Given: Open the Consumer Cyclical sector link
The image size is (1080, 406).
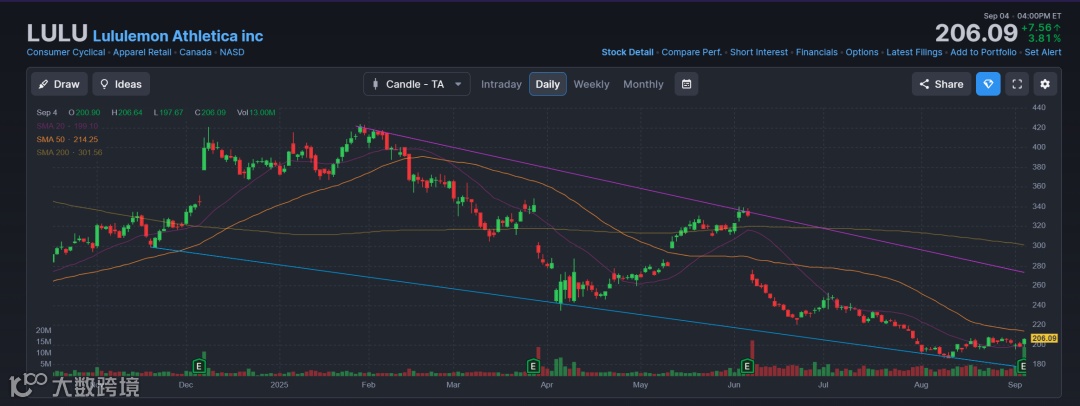Looking at the screenshot, I should 66,52.
